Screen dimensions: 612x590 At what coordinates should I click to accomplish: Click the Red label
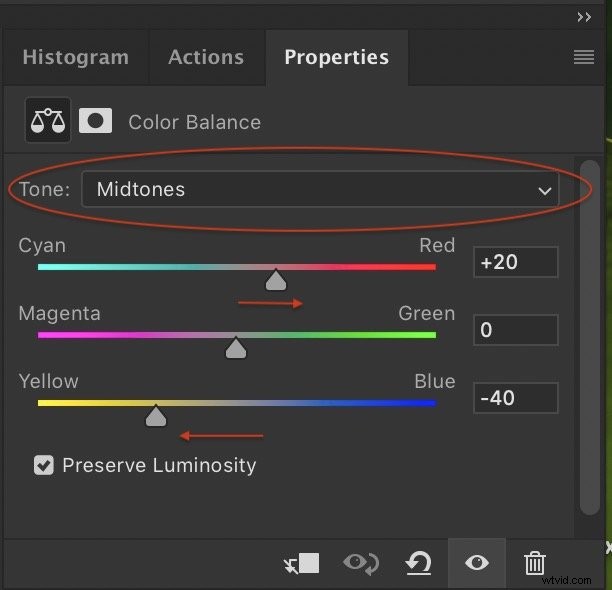[x=437, y=245]
